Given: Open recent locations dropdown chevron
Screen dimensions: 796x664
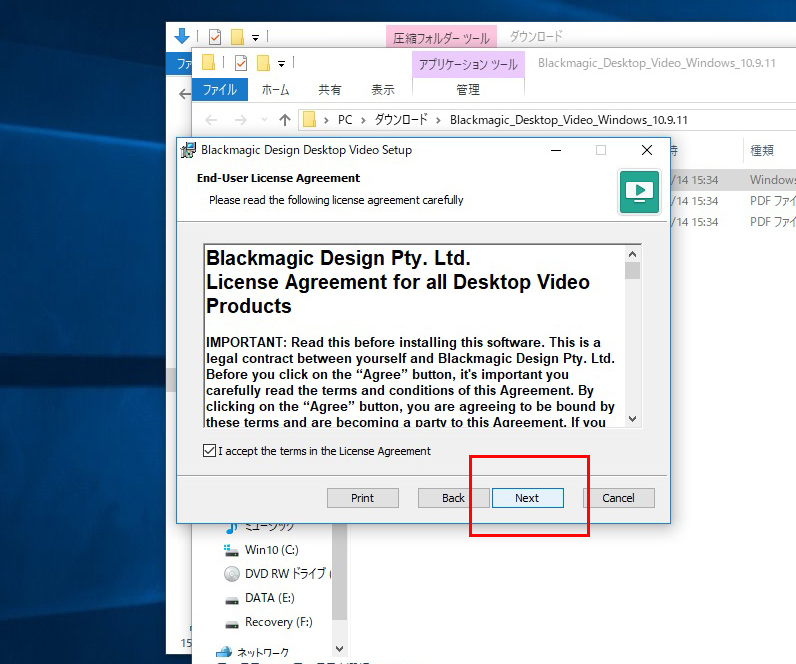Looking at the screenshot, I should click(x=264, y=120).
